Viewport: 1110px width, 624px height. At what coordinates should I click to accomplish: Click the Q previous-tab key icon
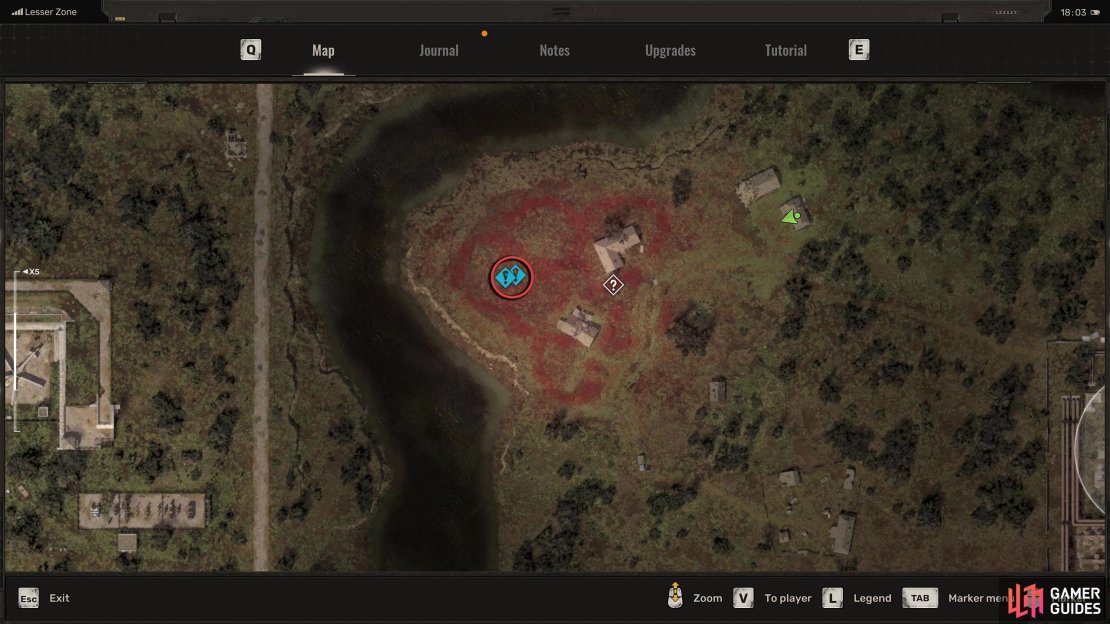[x=251, y=50]
